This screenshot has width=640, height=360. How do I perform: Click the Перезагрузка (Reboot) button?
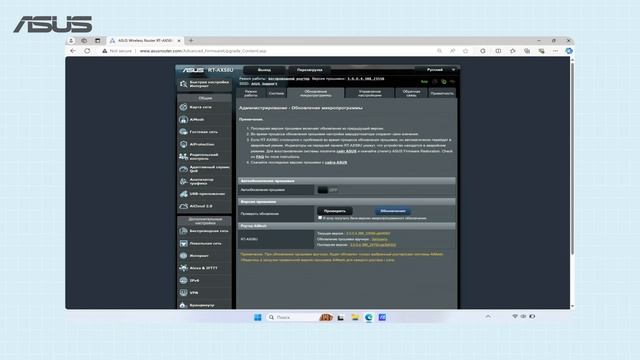[309, 70]
